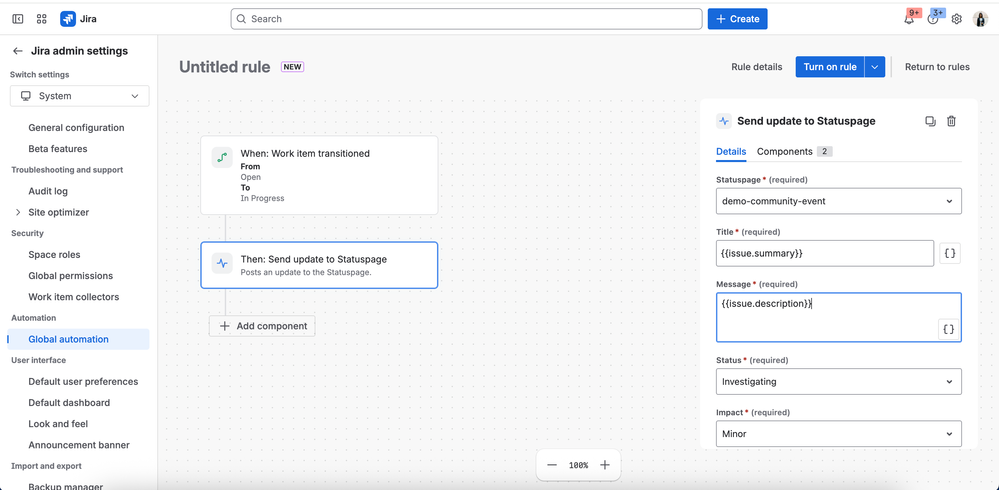Select the When: Work item transitioned card
Image resolution: width=999 pixels, height=490 pixels.
pyautogui.click(x=319, y=175)
